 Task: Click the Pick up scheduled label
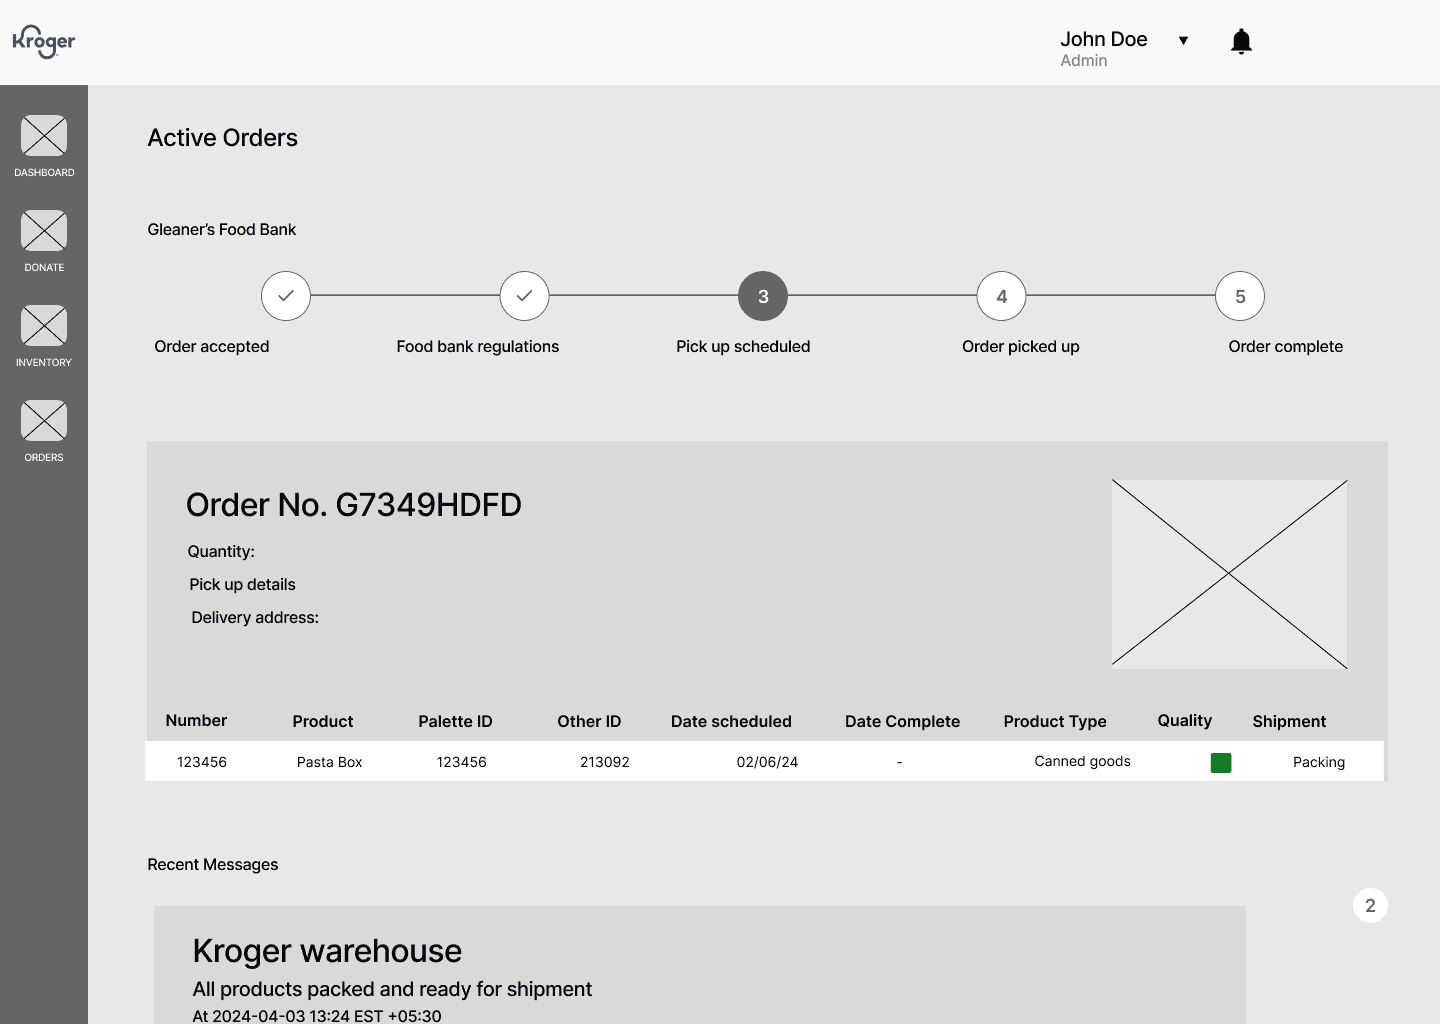(743, 346)
